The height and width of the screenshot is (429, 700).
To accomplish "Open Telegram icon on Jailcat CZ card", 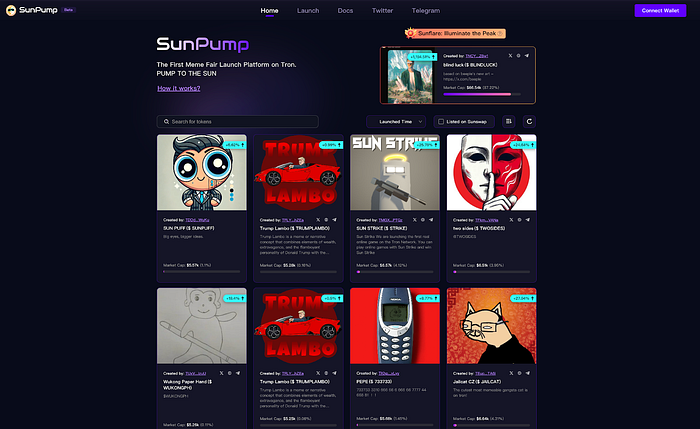I will [528, 373].
